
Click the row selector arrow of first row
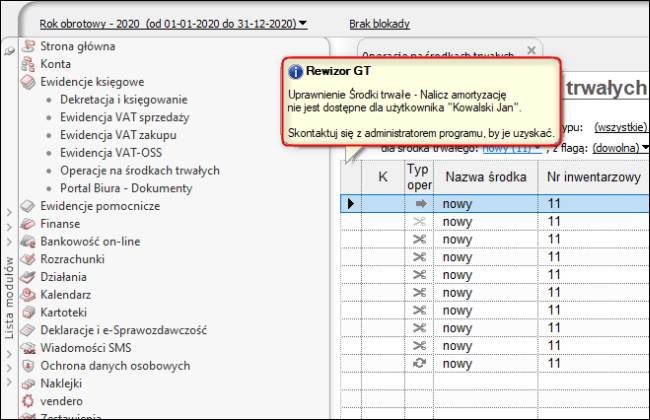coord(351,204)
